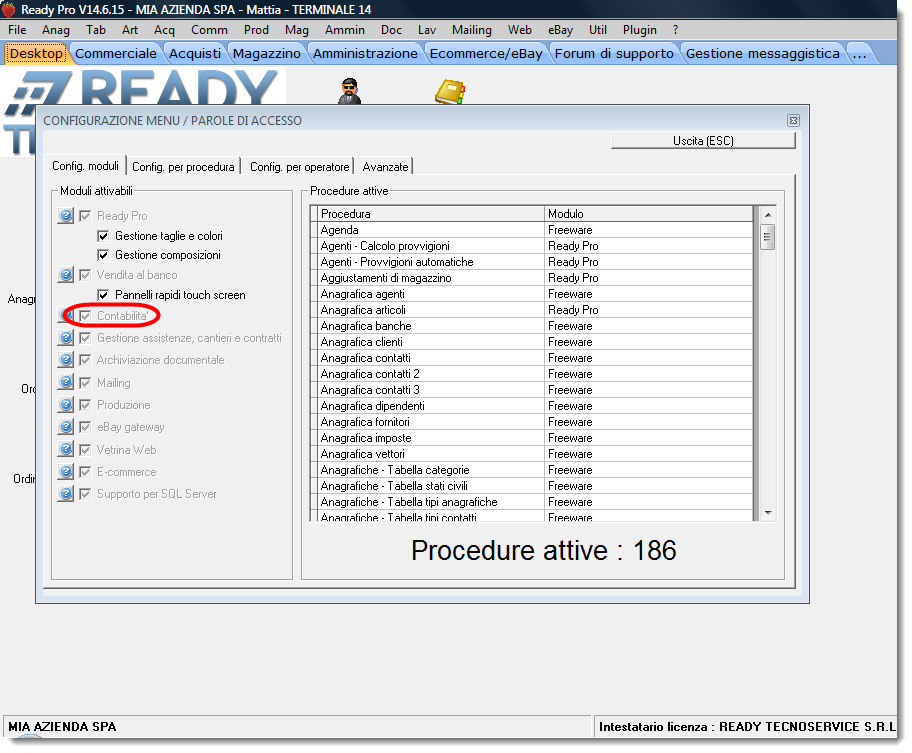Switch to Config. per operatore tab
This screenshot has height=753, width=912.
tap(300, 167)
